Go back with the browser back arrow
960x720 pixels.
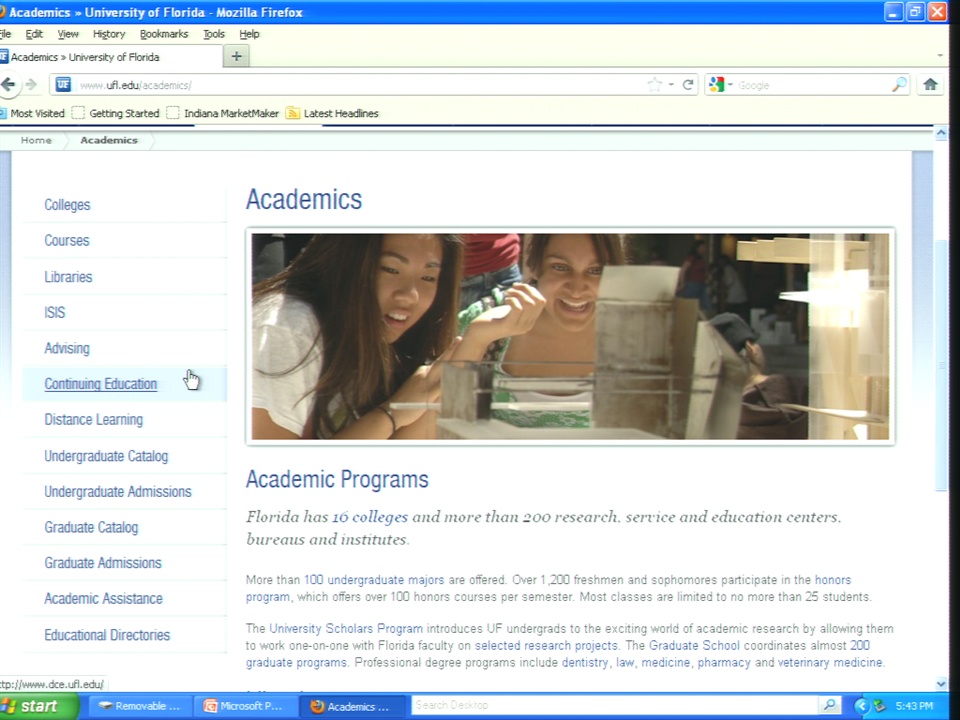pos(9,84)
